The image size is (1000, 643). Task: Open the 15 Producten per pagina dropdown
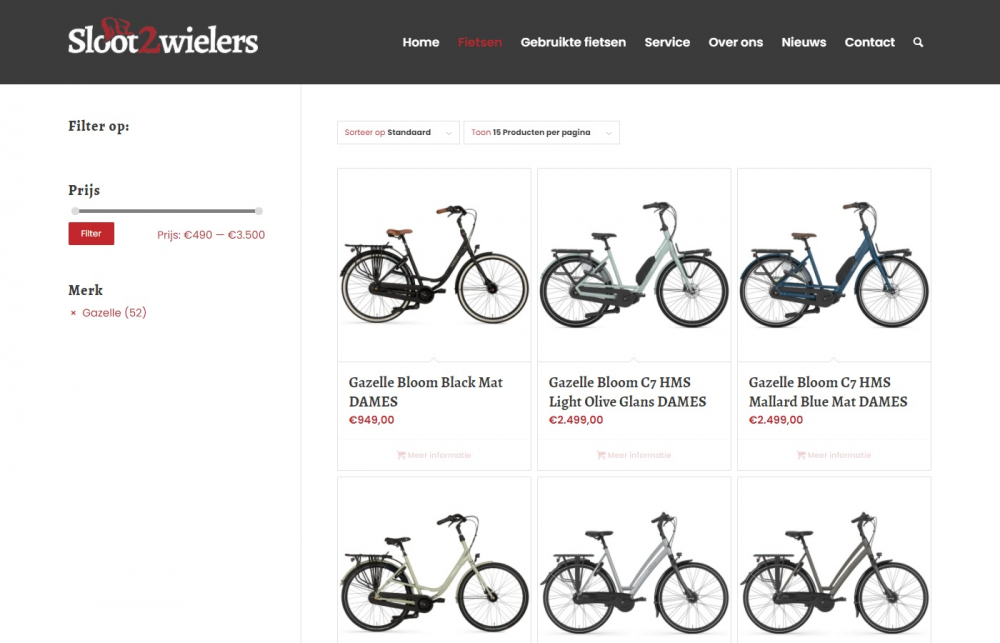click(x=541, y=133)
